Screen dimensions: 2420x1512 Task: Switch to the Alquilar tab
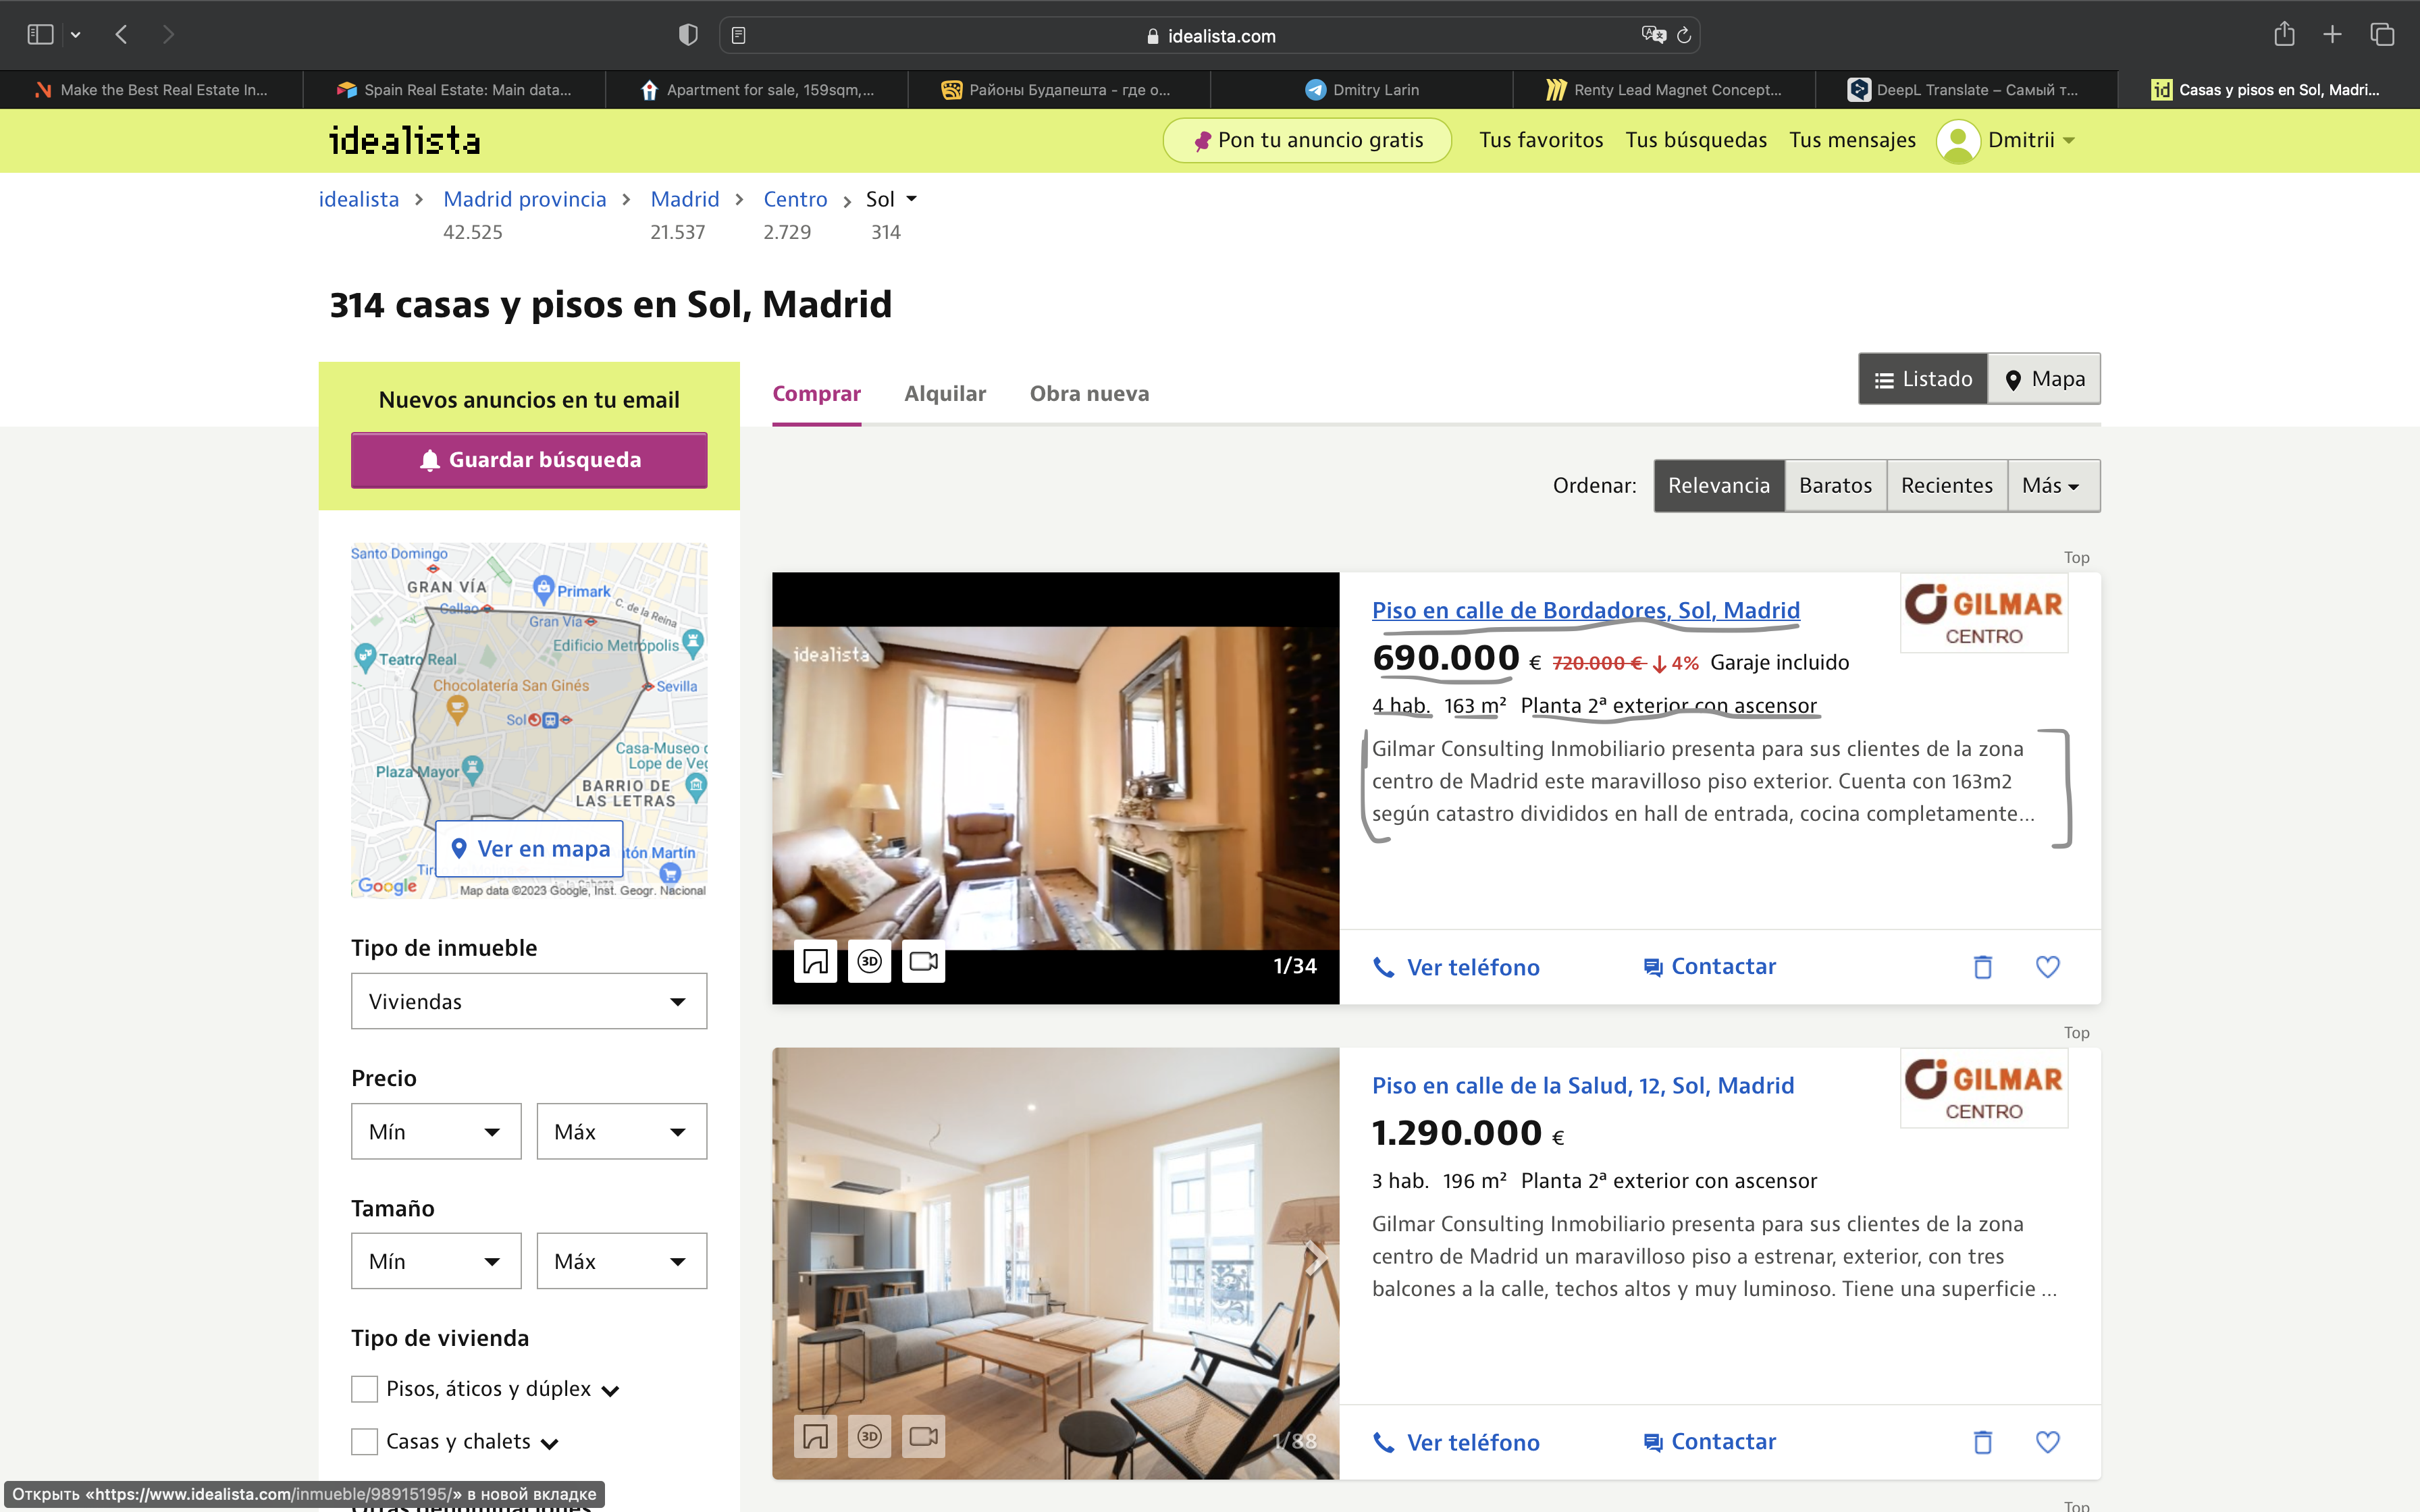(x=944, y=394)
